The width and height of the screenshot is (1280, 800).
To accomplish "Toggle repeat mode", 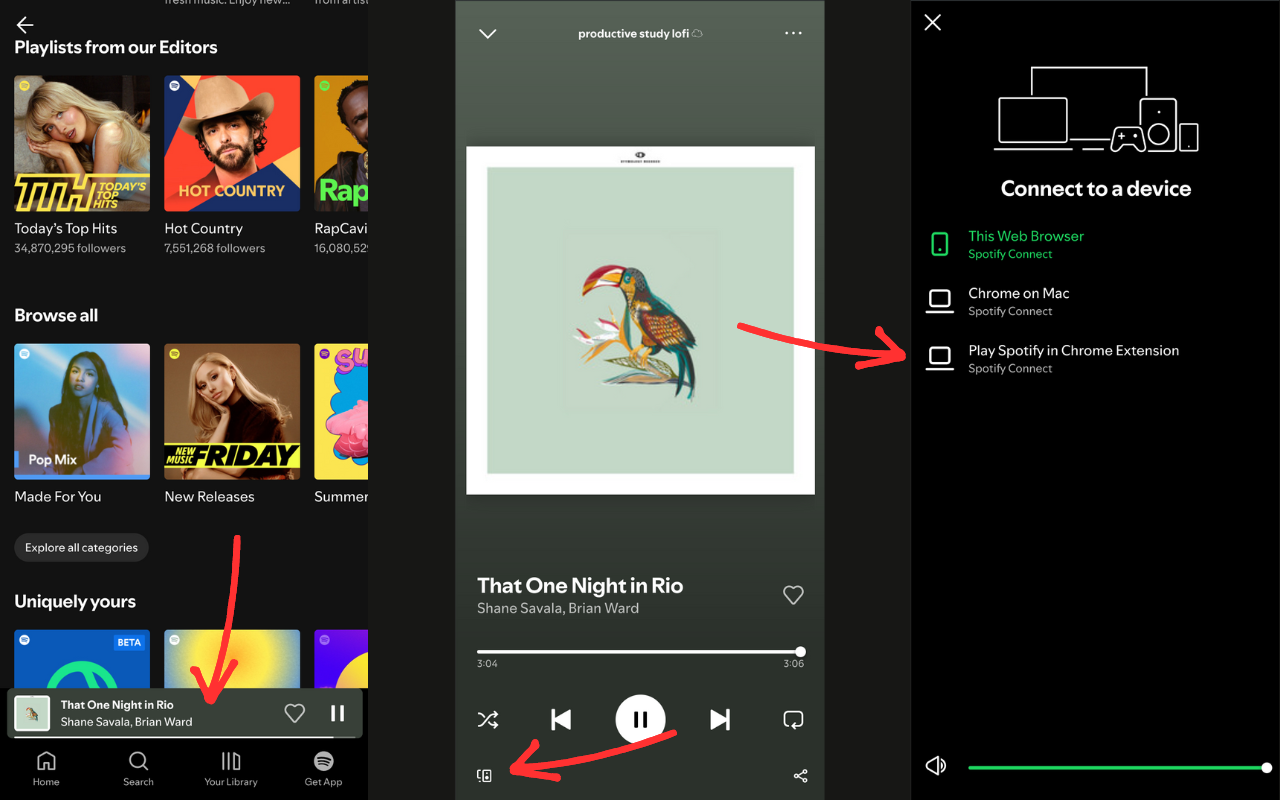I will (793, 720).
